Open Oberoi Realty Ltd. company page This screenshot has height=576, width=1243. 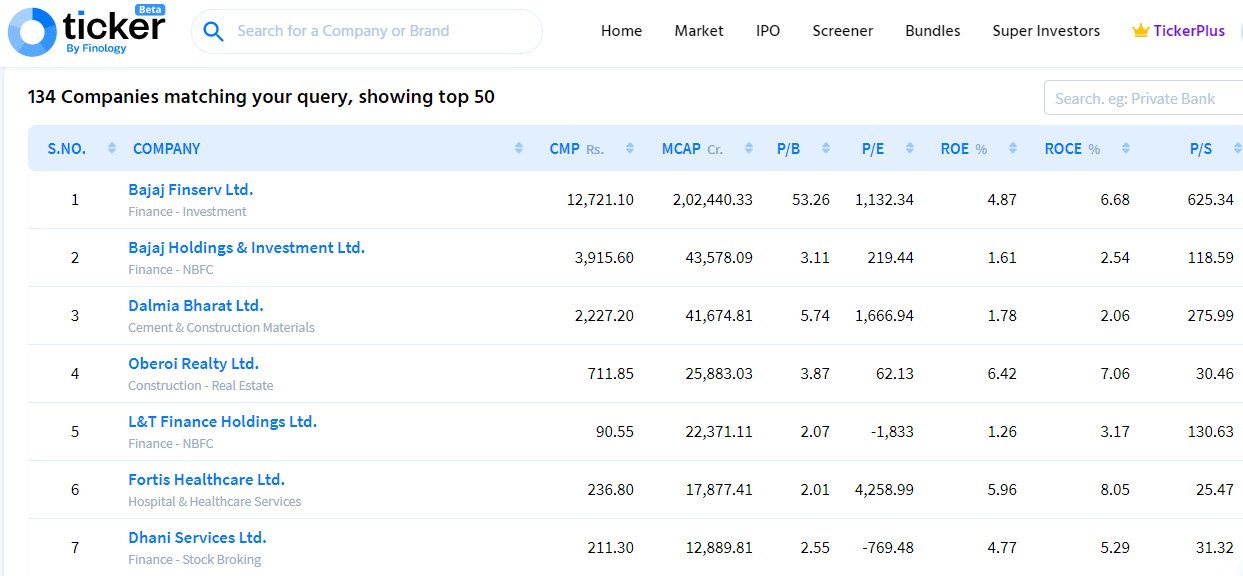[193, 363]
